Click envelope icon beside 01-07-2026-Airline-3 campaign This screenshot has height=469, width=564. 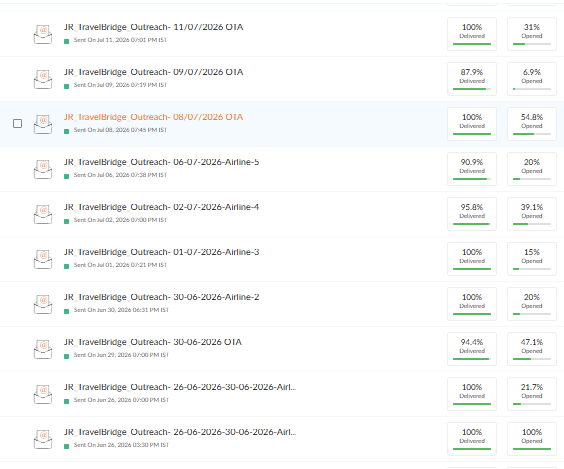click(43, 259)
